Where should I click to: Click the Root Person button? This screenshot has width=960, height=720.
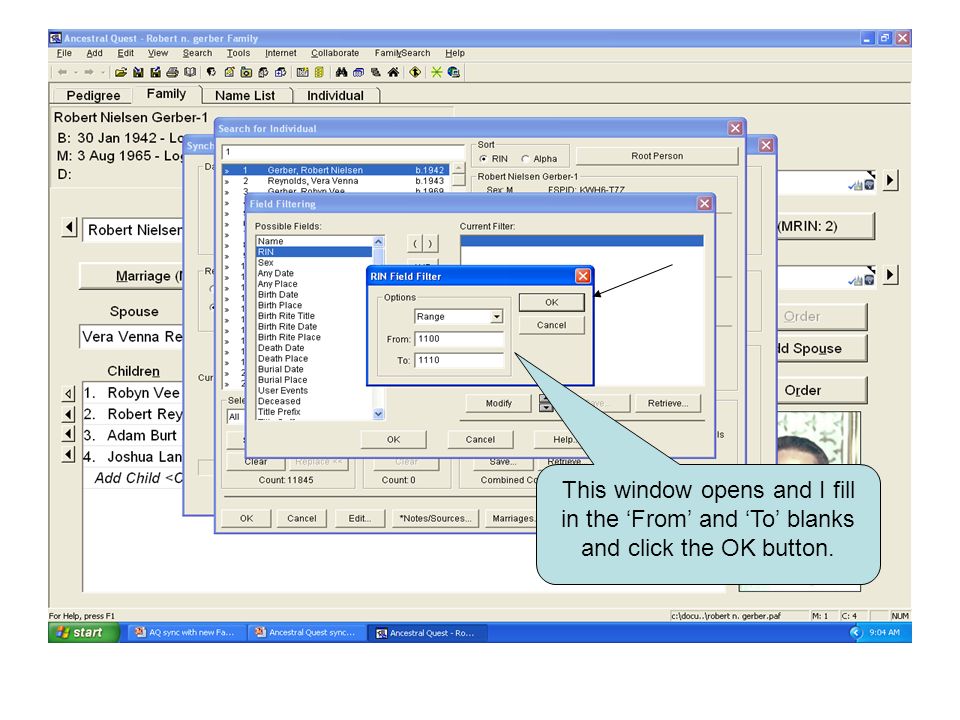click(657, 156)
